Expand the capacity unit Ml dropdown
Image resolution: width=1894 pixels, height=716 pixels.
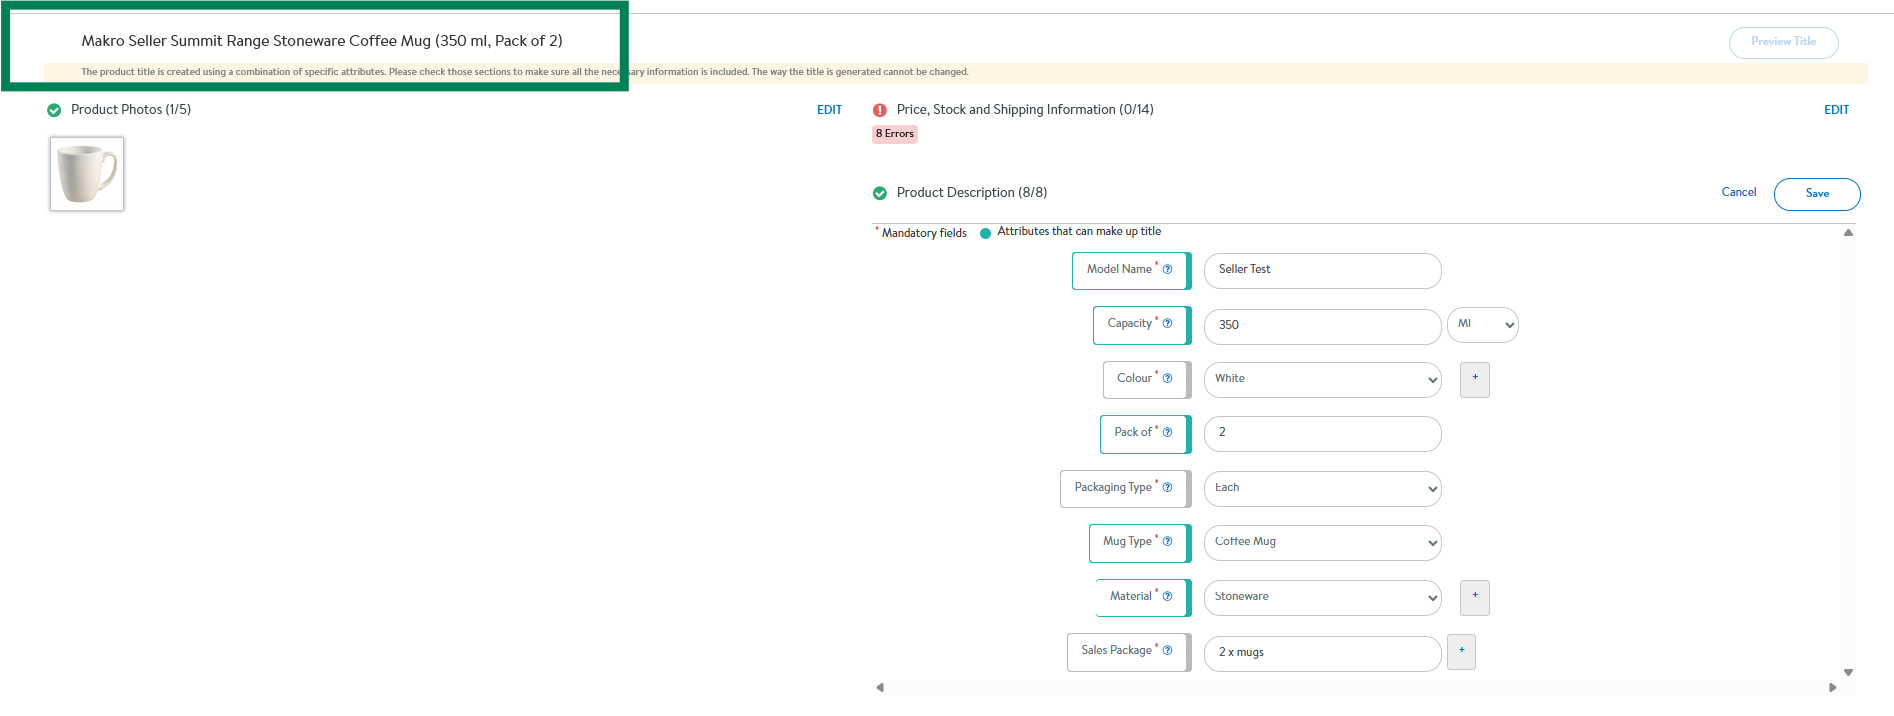[x=1482, y=325]
